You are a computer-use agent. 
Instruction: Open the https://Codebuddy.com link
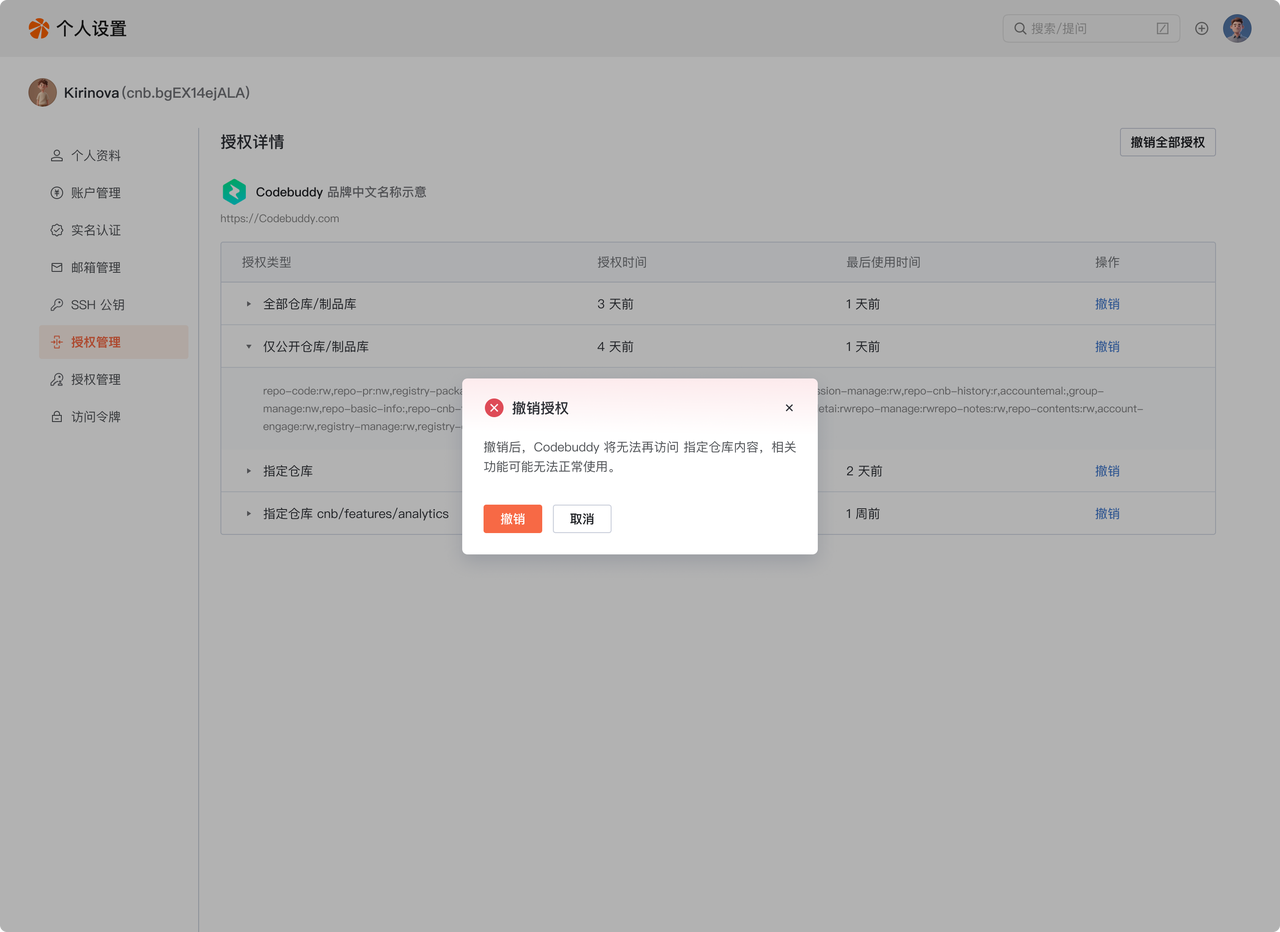click(280, 218)
